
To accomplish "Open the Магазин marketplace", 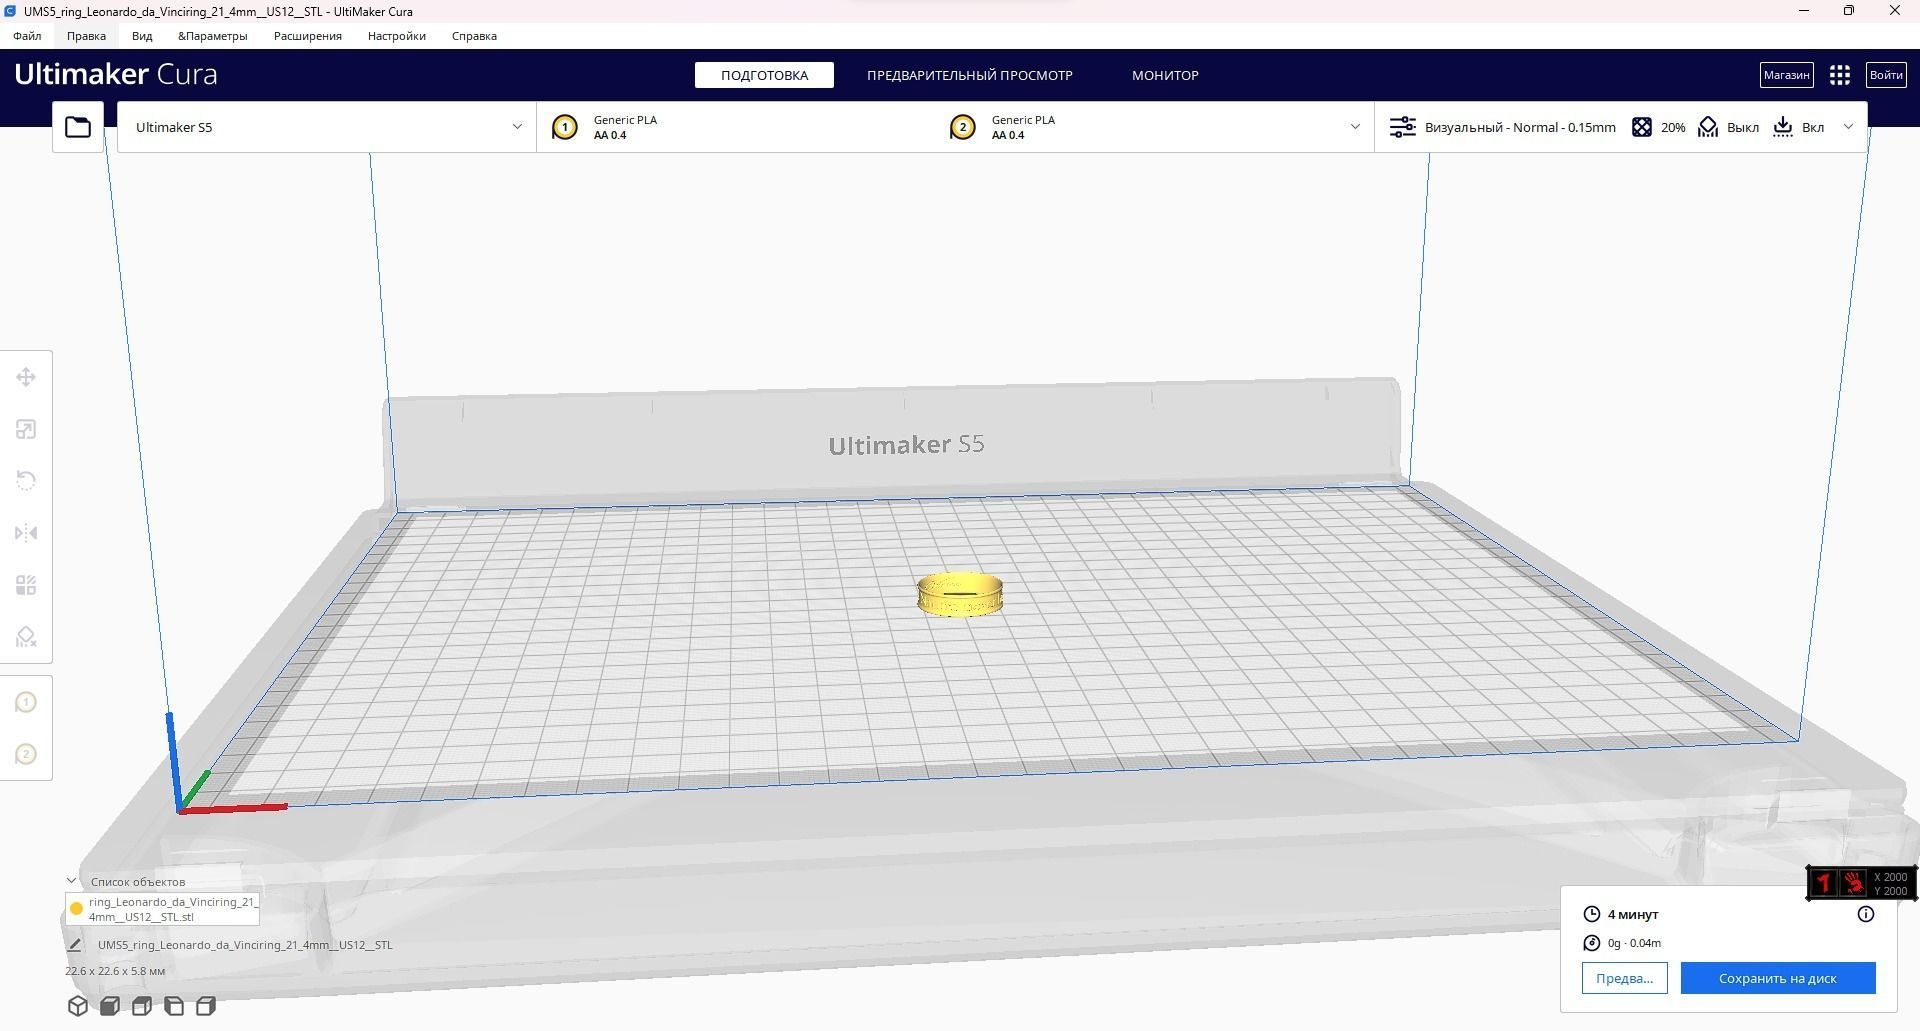I will 1787,75.
